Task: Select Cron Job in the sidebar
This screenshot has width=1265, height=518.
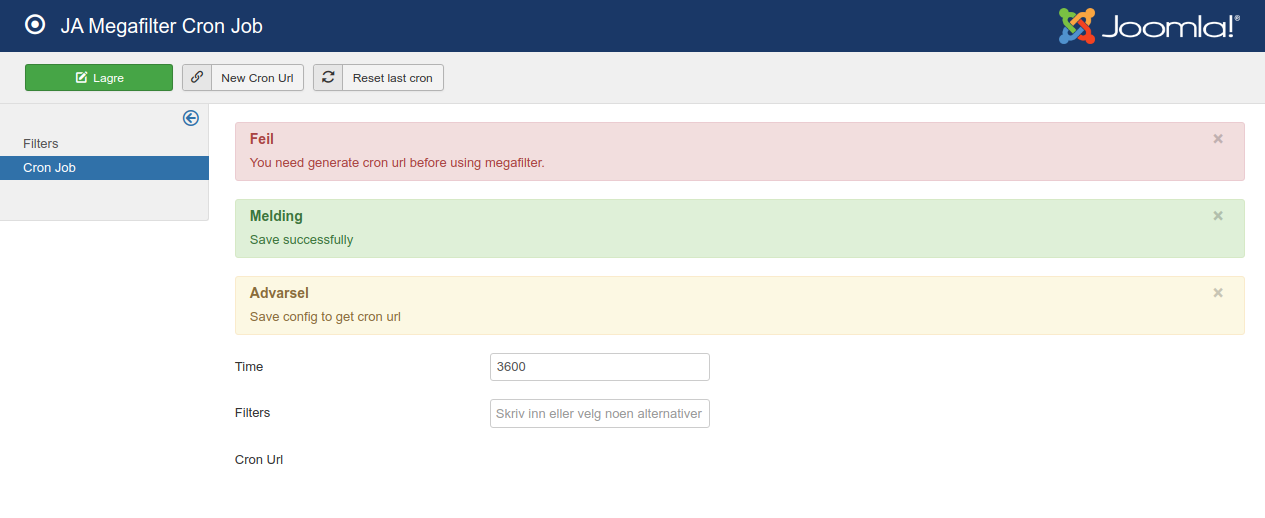Action: pyautogui.click(x=104, y=168)
